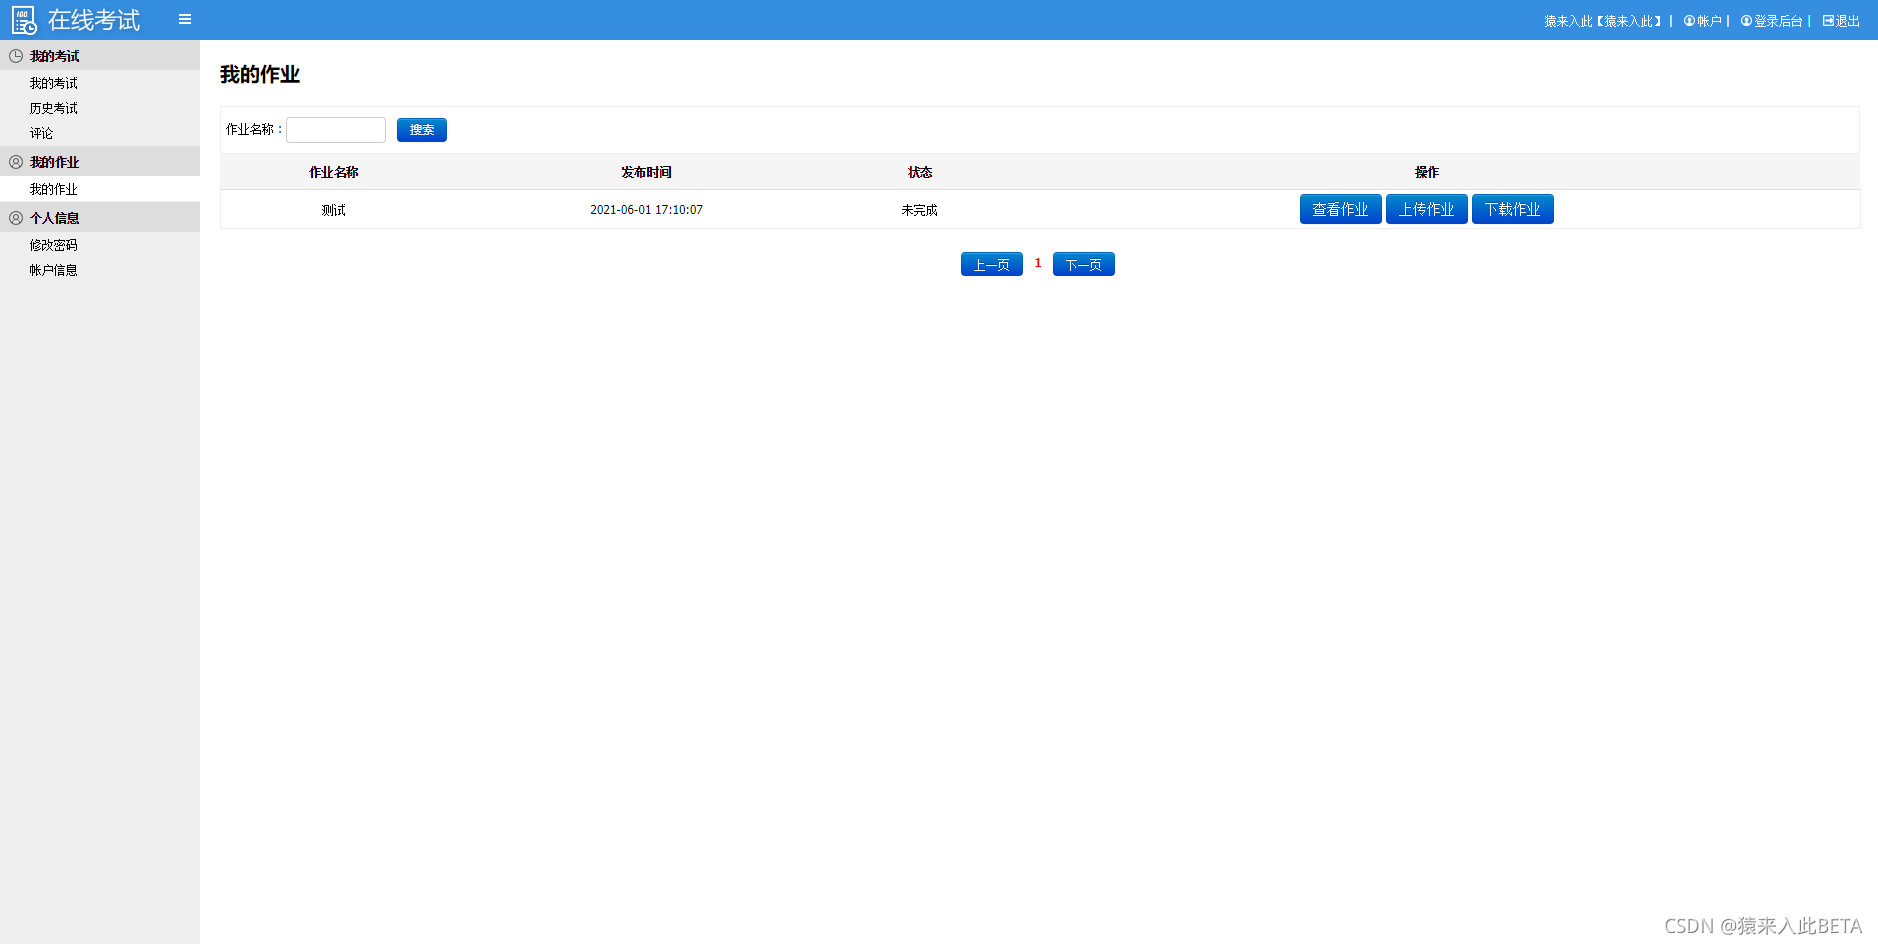Click the user icon beside 个人信息 section
This screenshot has height=944, width=1878.
pyautogui.click(x=16, y=218)
